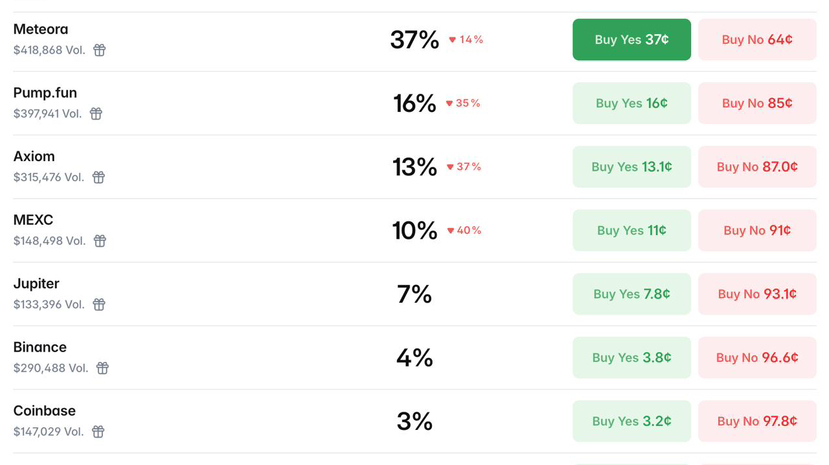Click the gift icon beside Coinbase volume
Image resolution: width=829 pixels, height=465 pixels.
tap(98, 432)
